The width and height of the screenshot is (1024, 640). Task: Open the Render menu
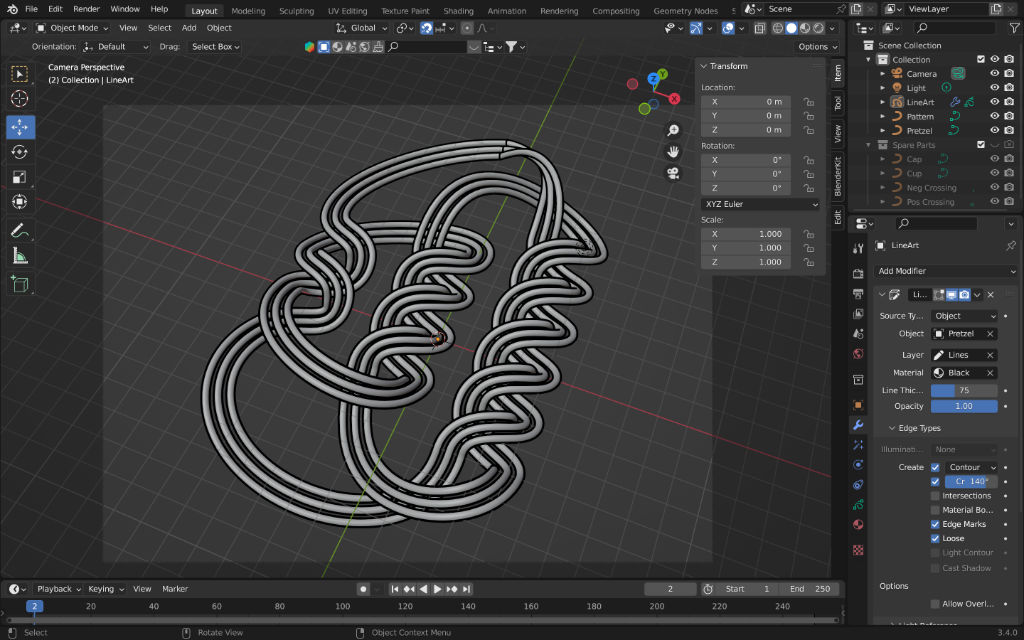tap(86, 9)
